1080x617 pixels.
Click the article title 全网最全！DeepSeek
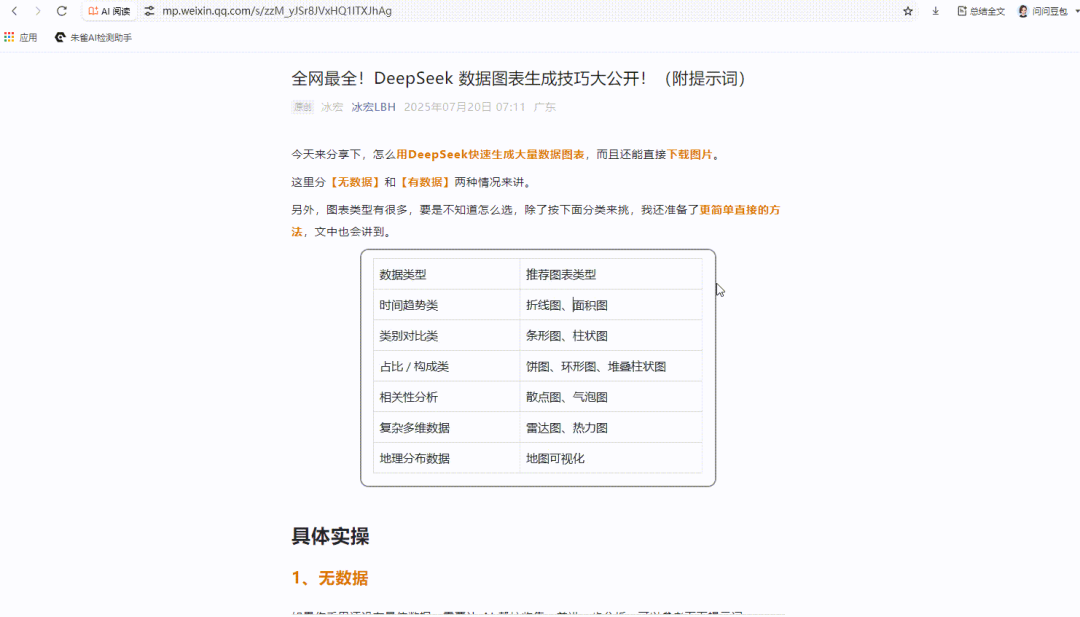[519, 79]
